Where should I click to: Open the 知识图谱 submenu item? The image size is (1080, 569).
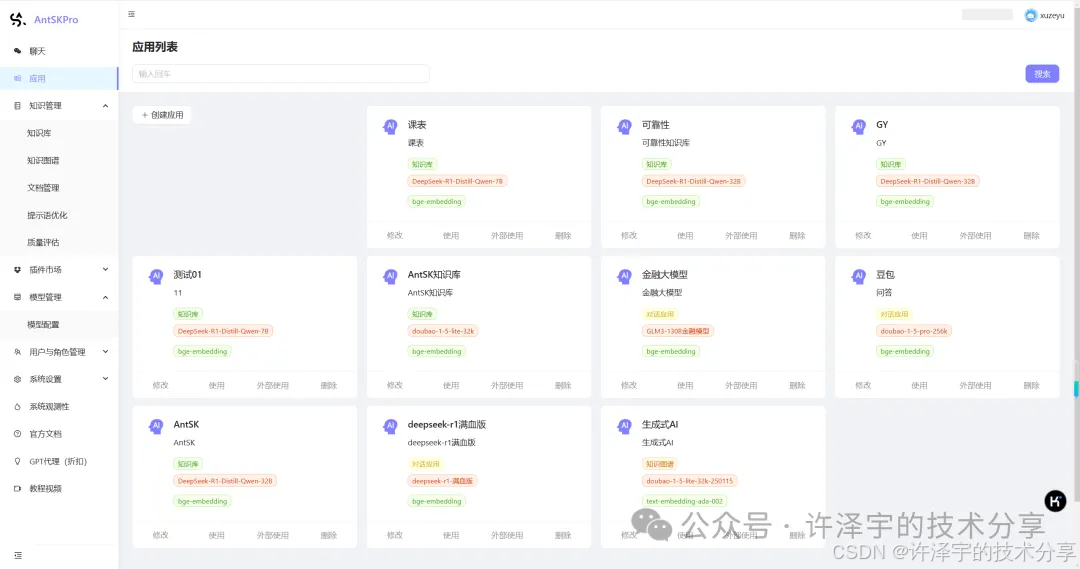tap(59, 161)
